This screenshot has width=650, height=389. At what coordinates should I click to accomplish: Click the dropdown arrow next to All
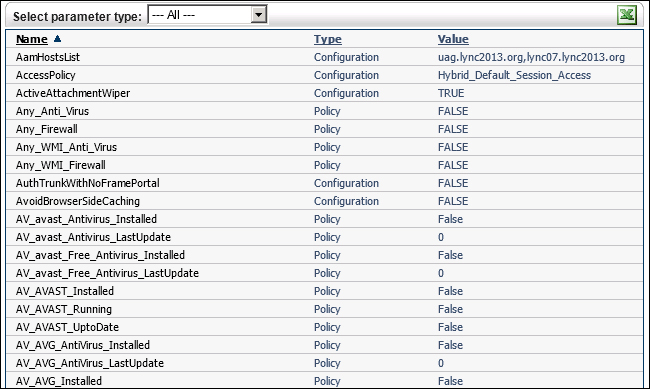coord(259,15)
